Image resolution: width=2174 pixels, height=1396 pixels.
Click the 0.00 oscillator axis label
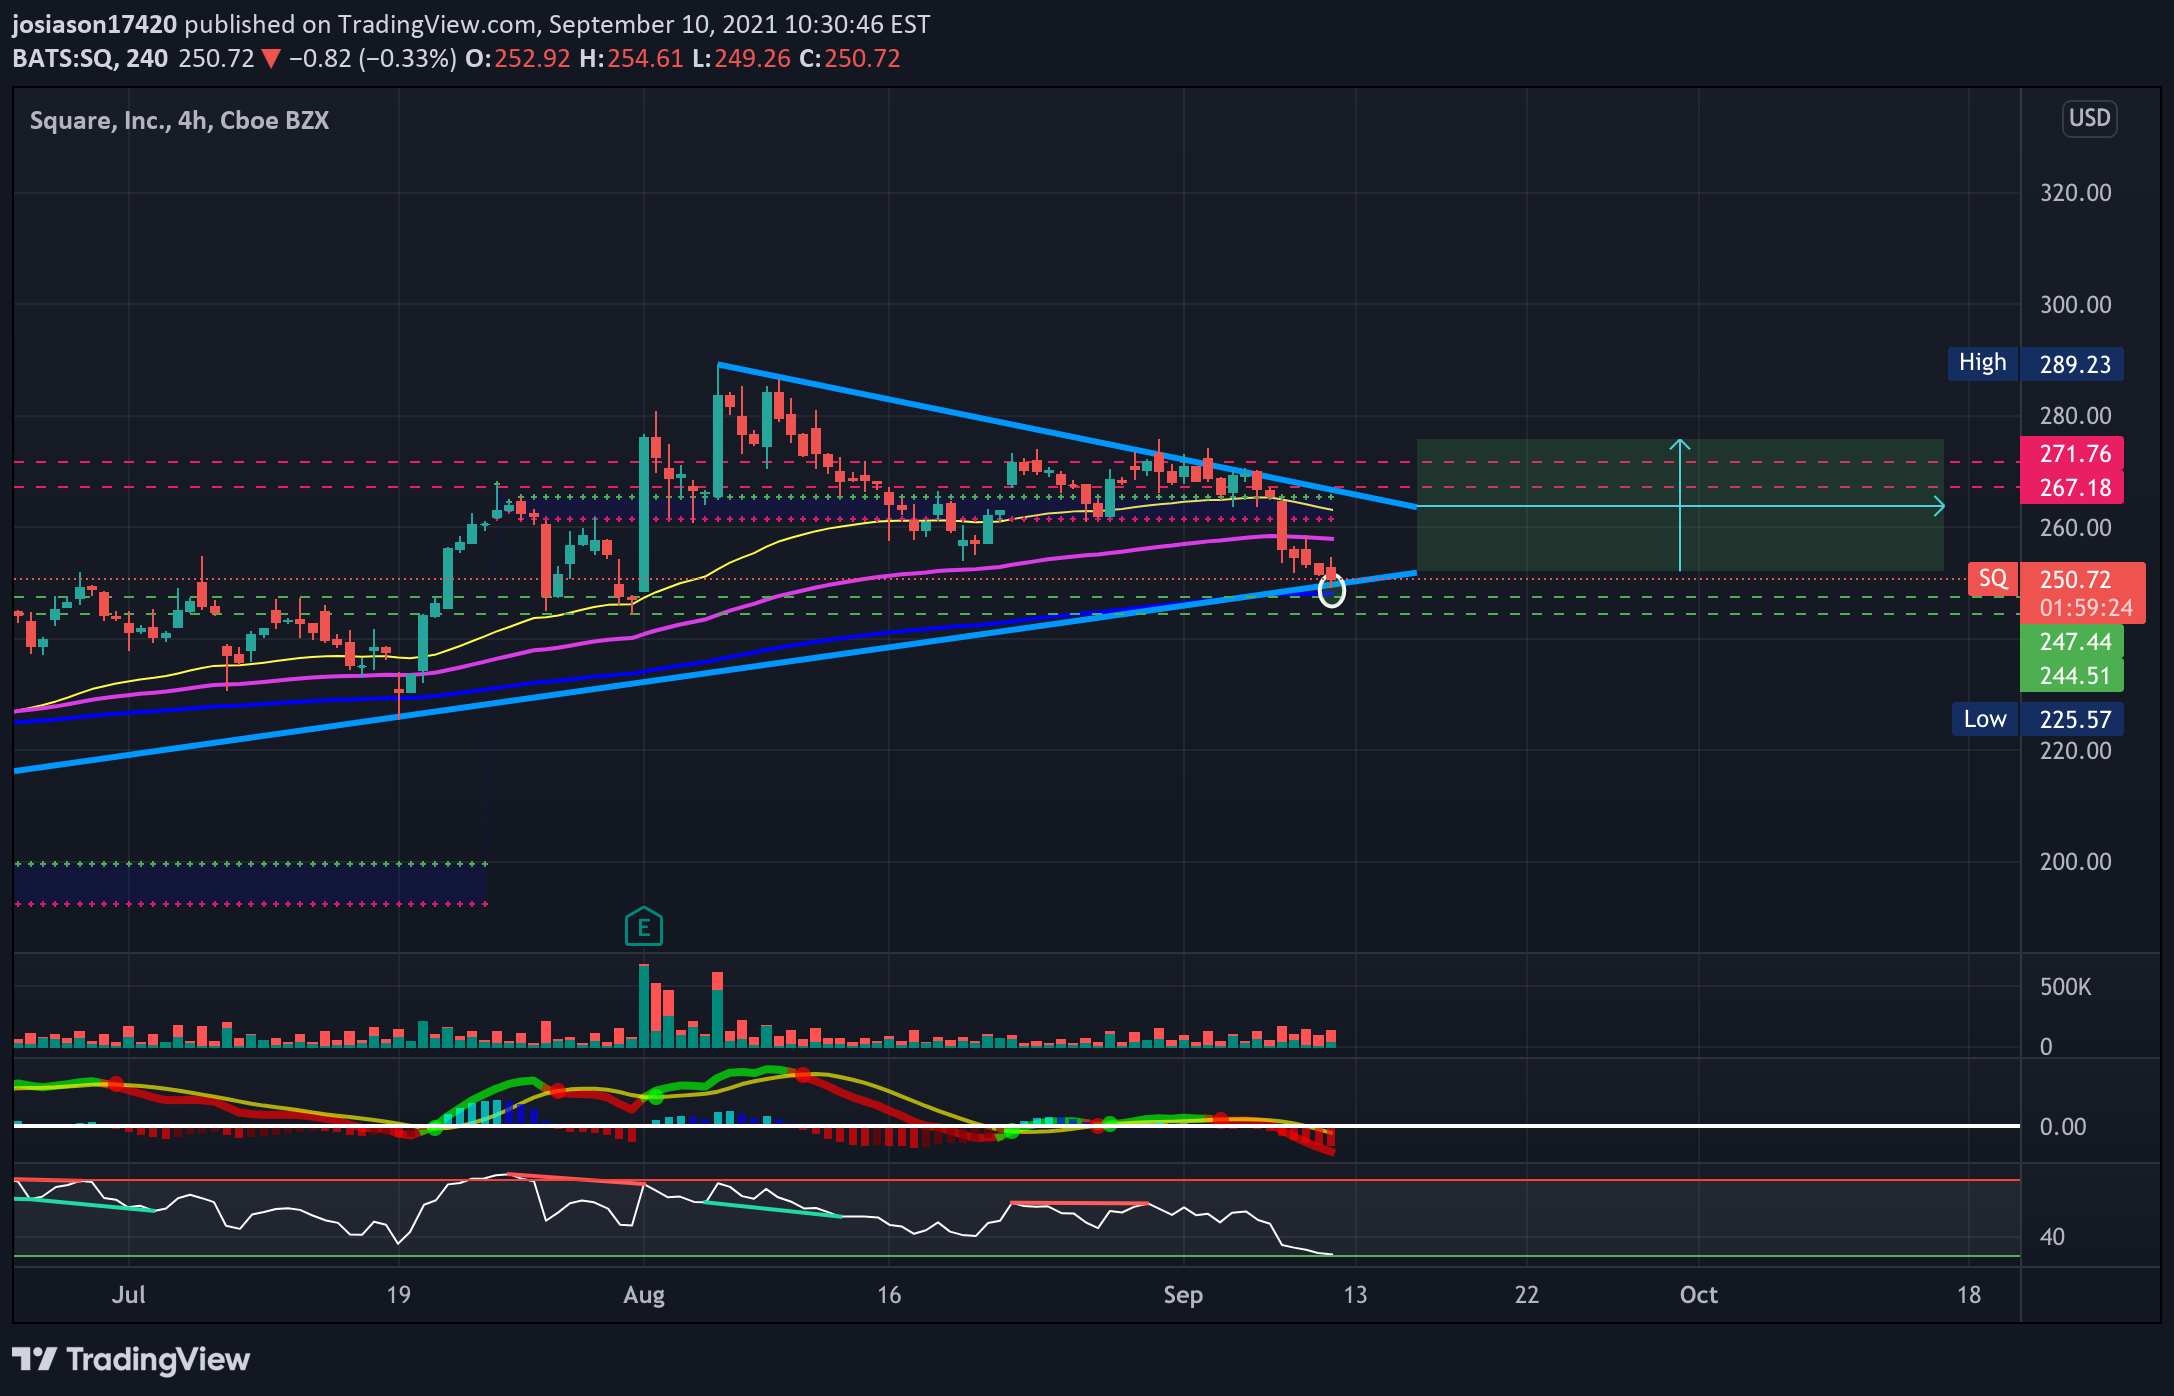pos(2062,1127)
